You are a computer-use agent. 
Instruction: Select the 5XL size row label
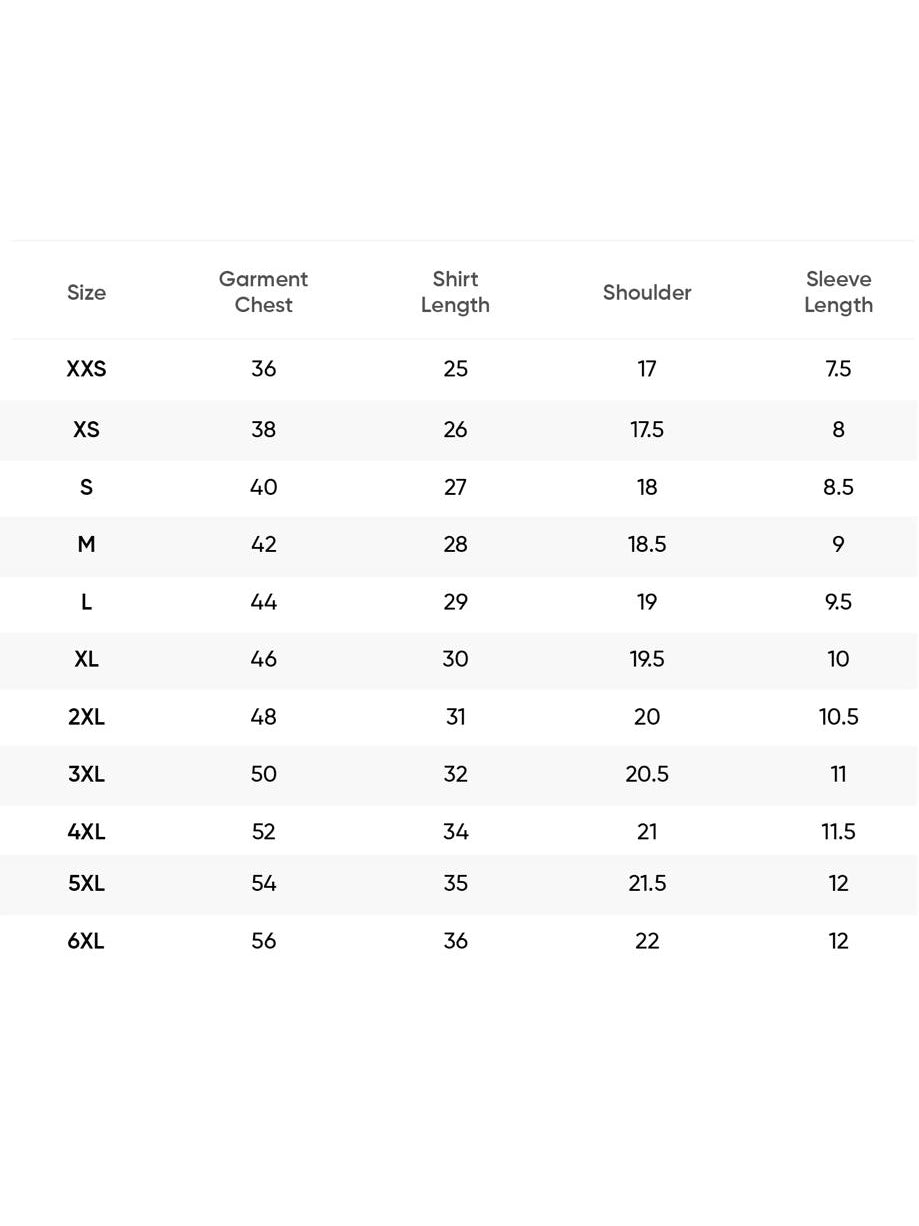86,883
